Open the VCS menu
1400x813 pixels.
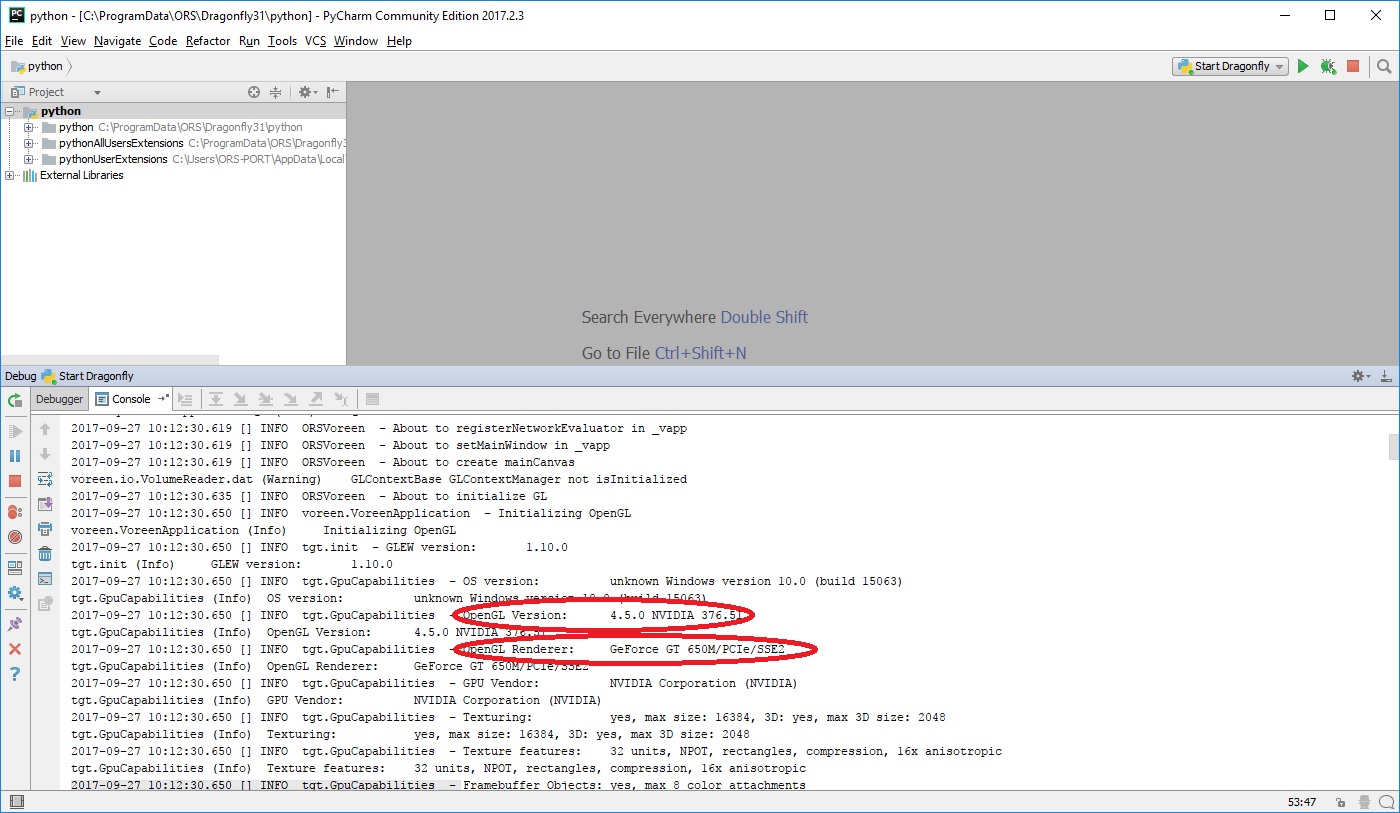[315, 41]
